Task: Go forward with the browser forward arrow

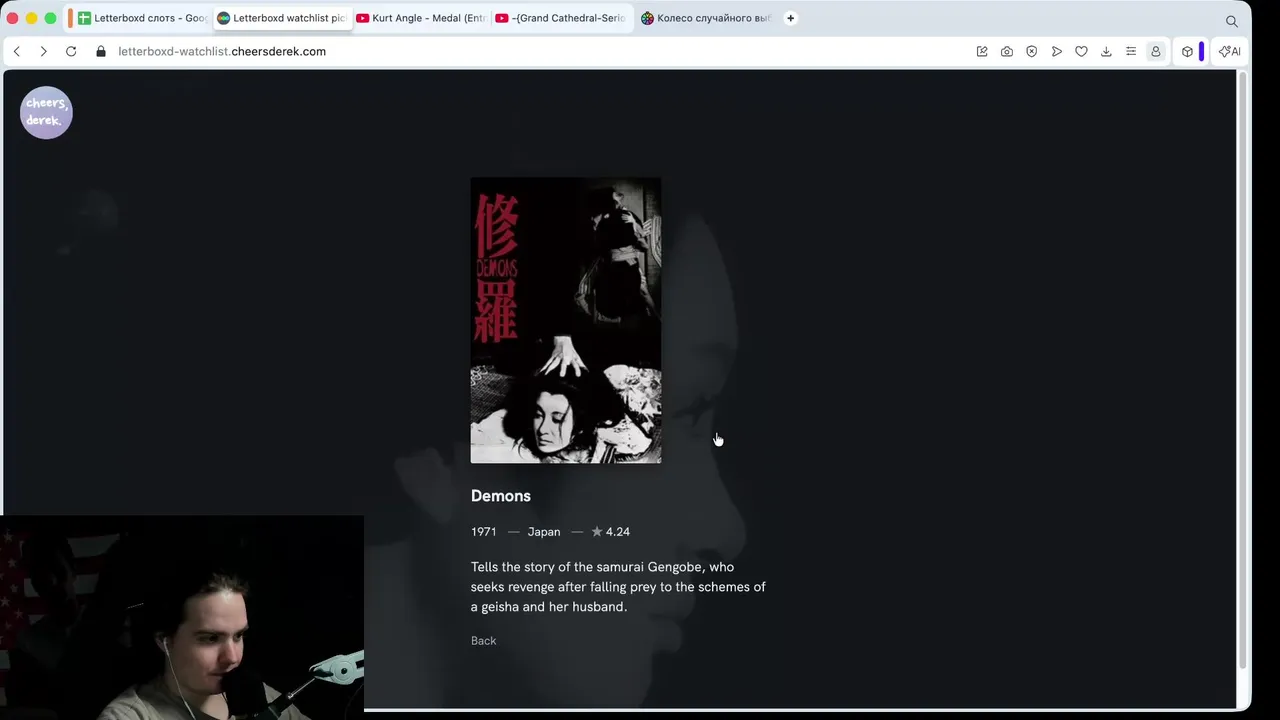Action: (43, 51)
